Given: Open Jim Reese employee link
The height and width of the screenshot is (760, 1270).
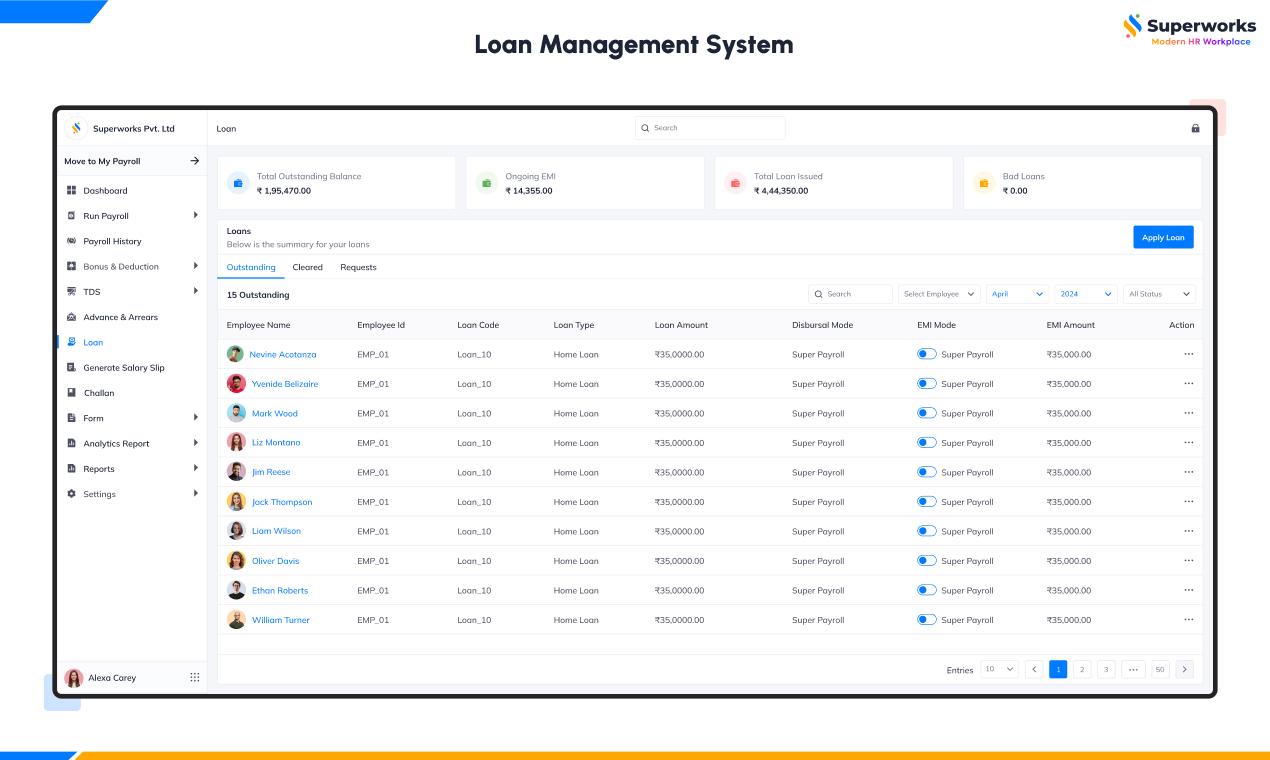Looking at the screenshot, I should 271,472.
